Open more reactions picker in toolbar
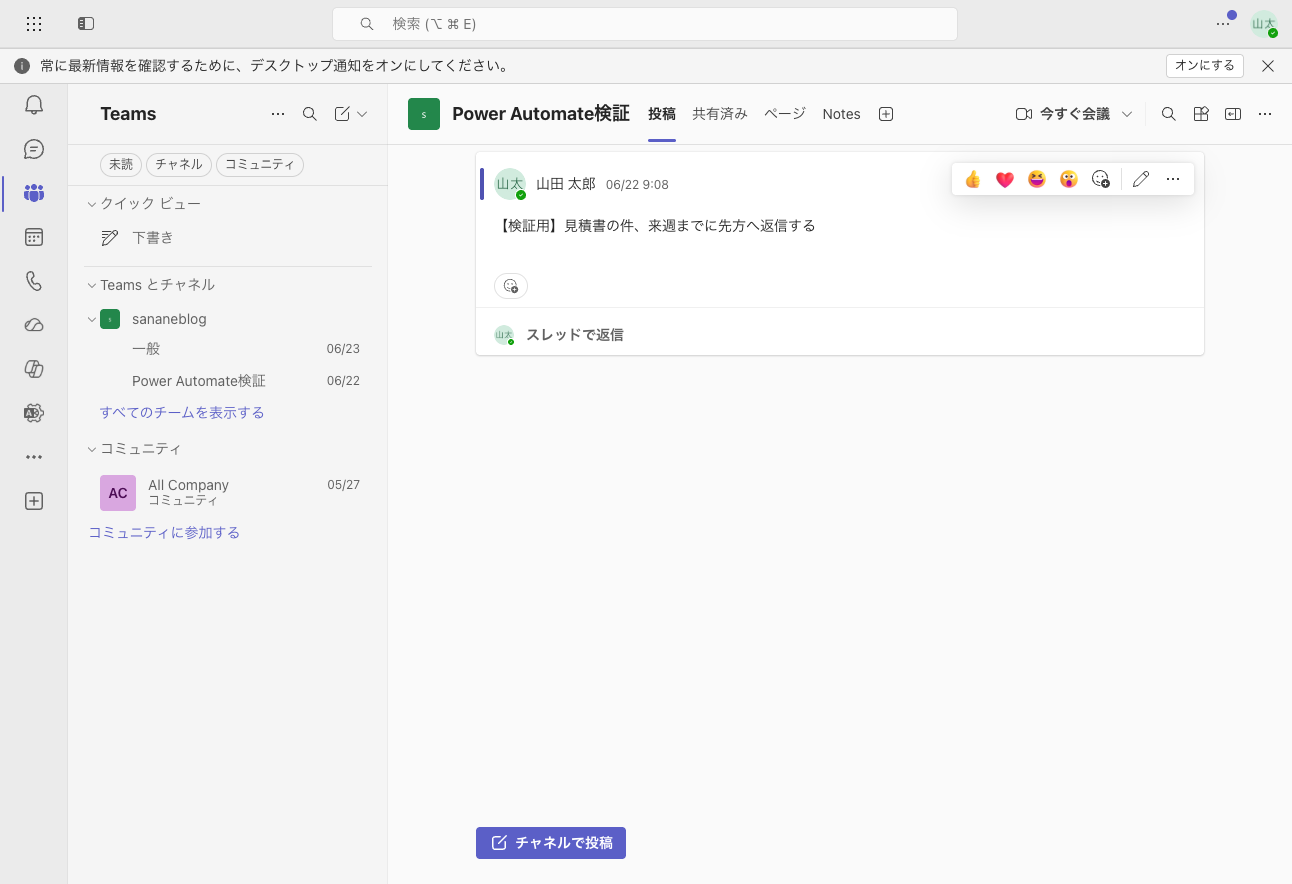 [1101, 179]
